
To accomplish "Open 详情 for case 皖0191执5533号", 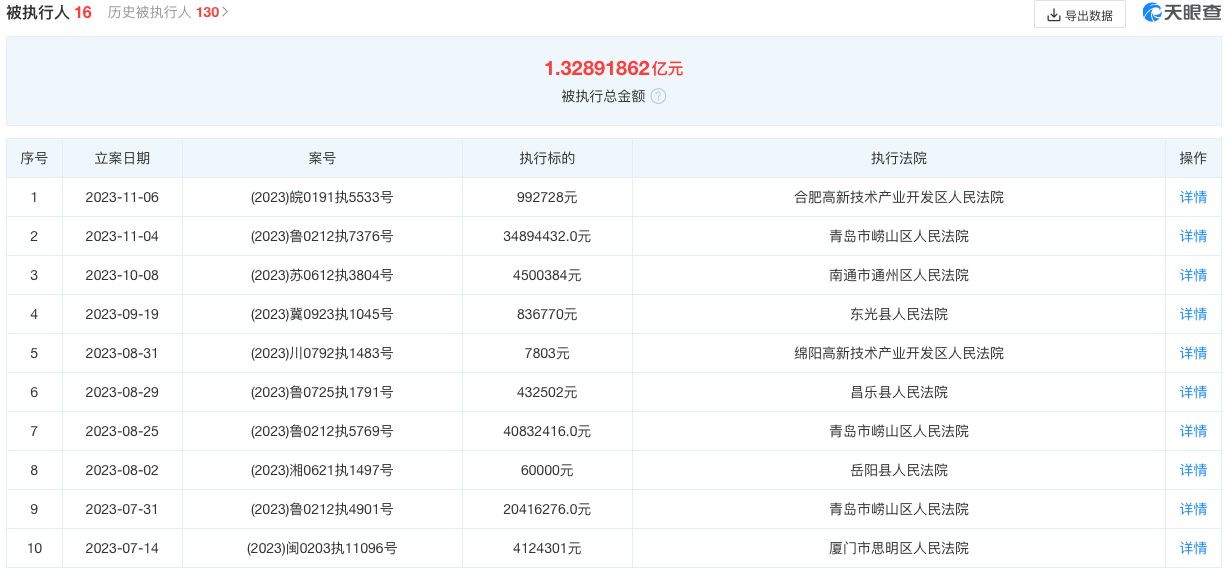I will coord(1193,198).
